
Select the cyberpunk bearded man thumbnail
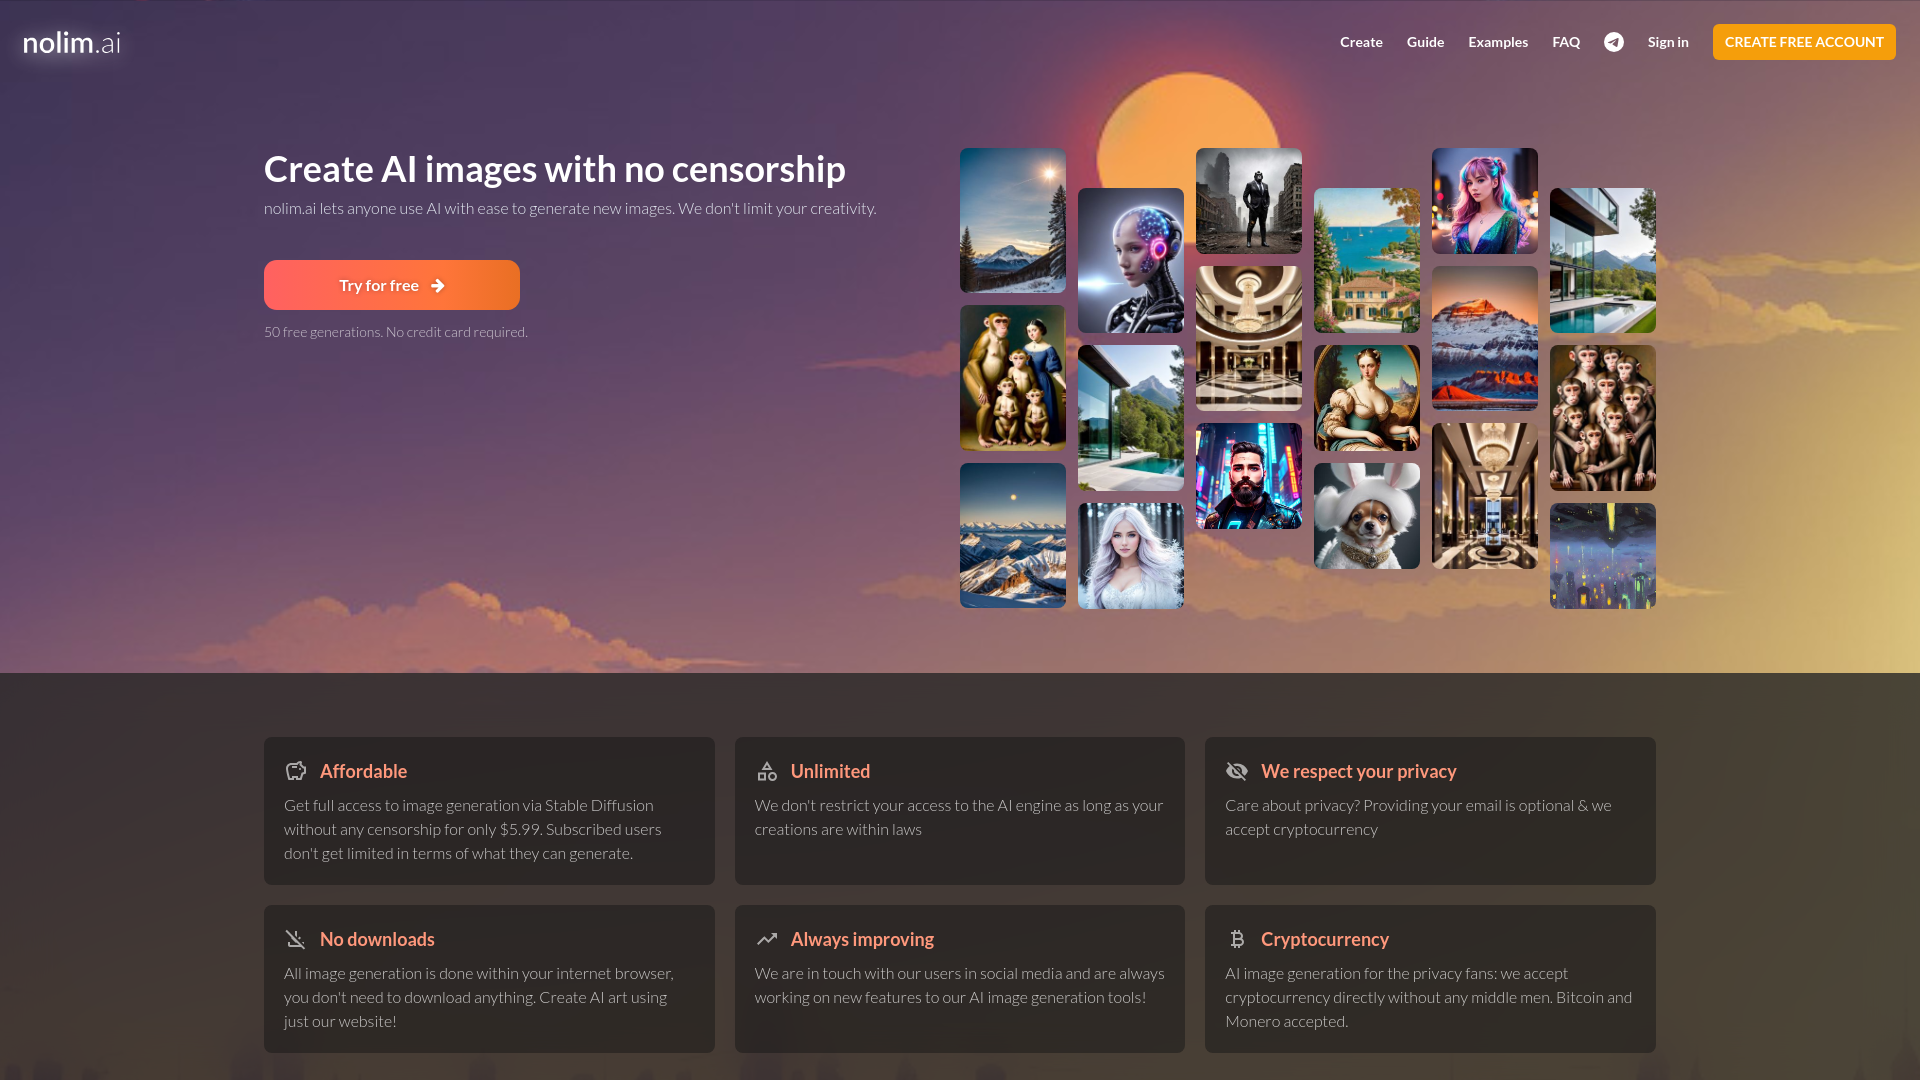click(1248, 476)
